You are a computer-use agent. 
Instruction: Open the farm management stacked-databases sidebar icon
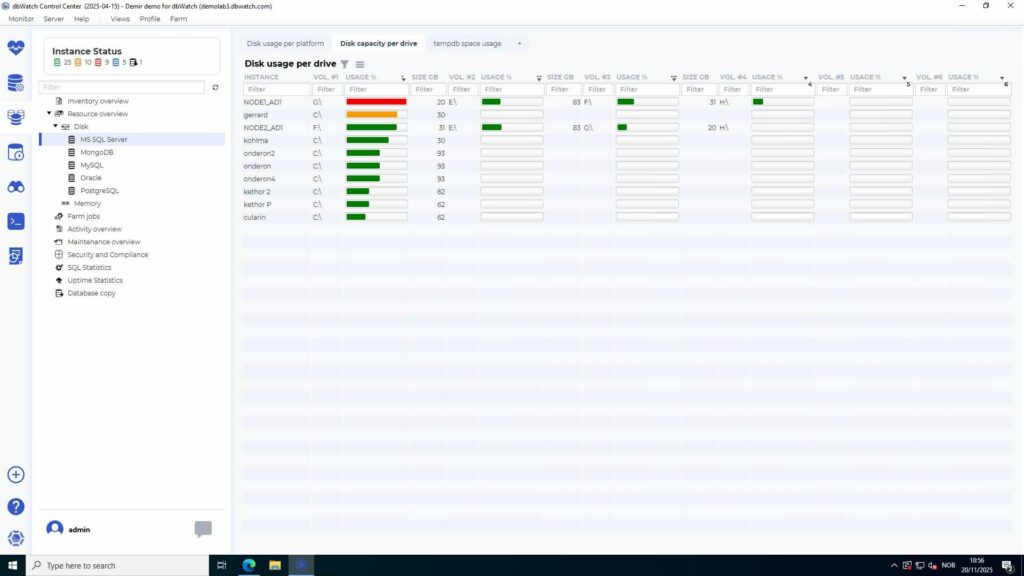point(14,118)
